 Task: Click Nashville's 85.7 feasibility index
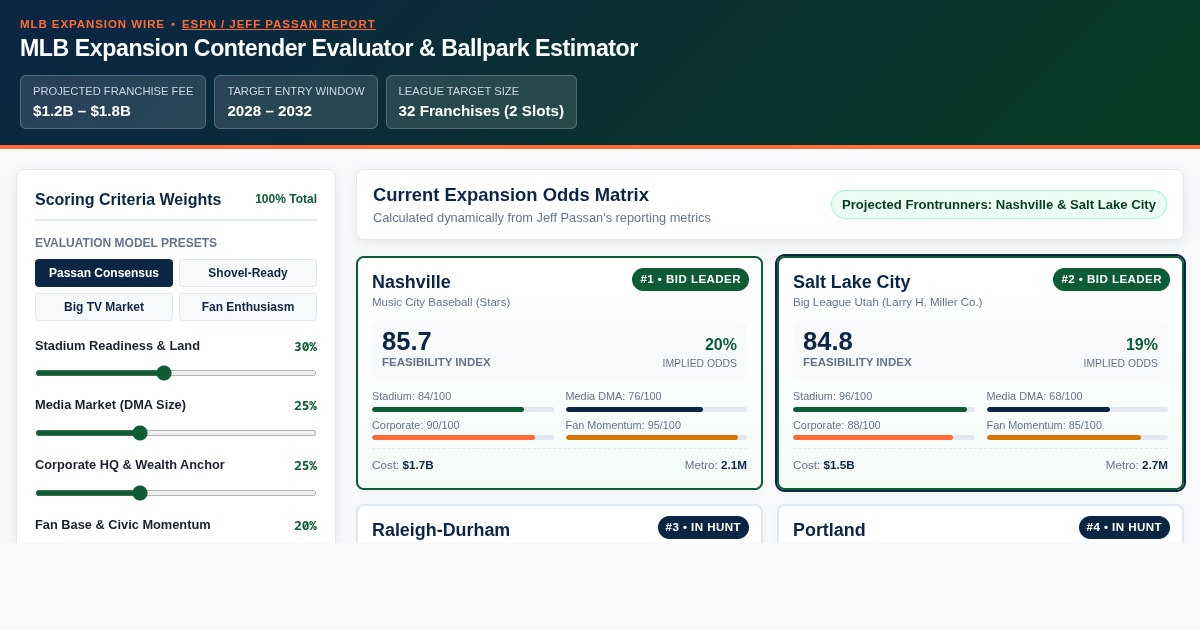point(407,341)
